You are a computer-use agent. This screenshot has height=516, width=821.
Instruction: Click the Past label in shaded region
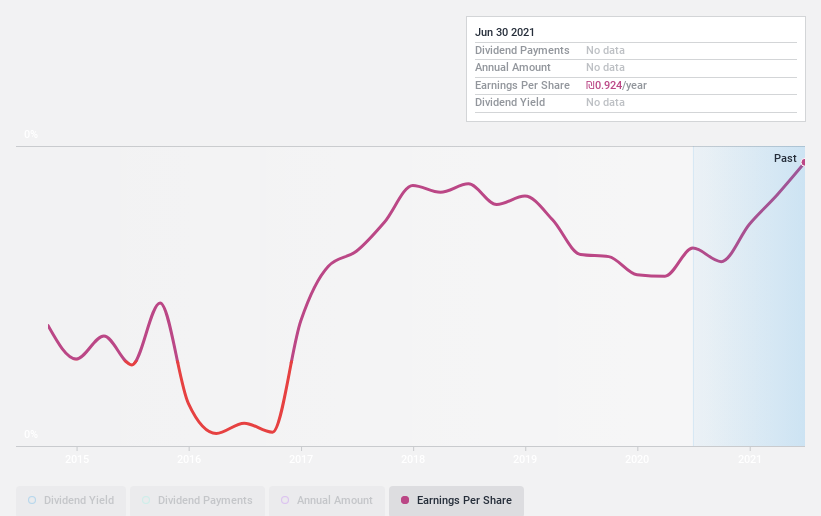[785, 158]
